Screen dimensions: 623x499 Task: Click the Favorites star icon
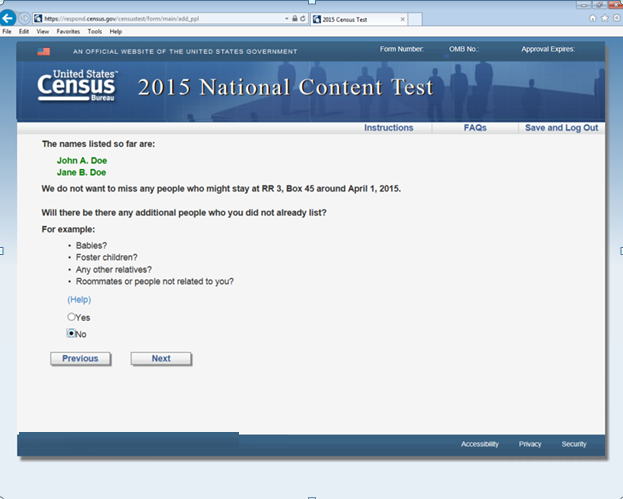click(604, 18)
